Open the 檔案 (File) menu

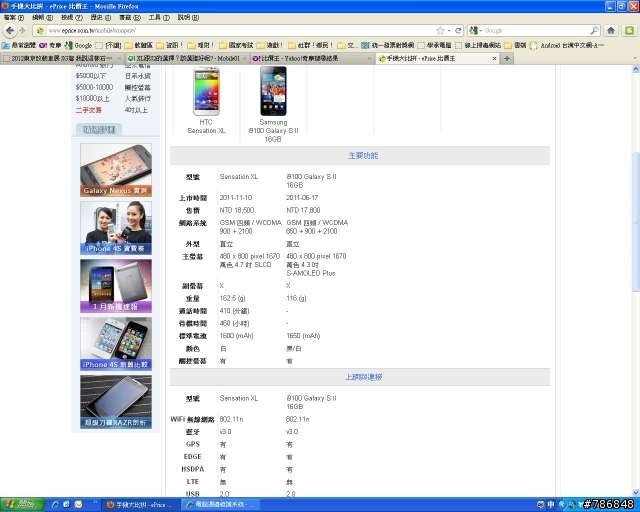tap(14, 17)
